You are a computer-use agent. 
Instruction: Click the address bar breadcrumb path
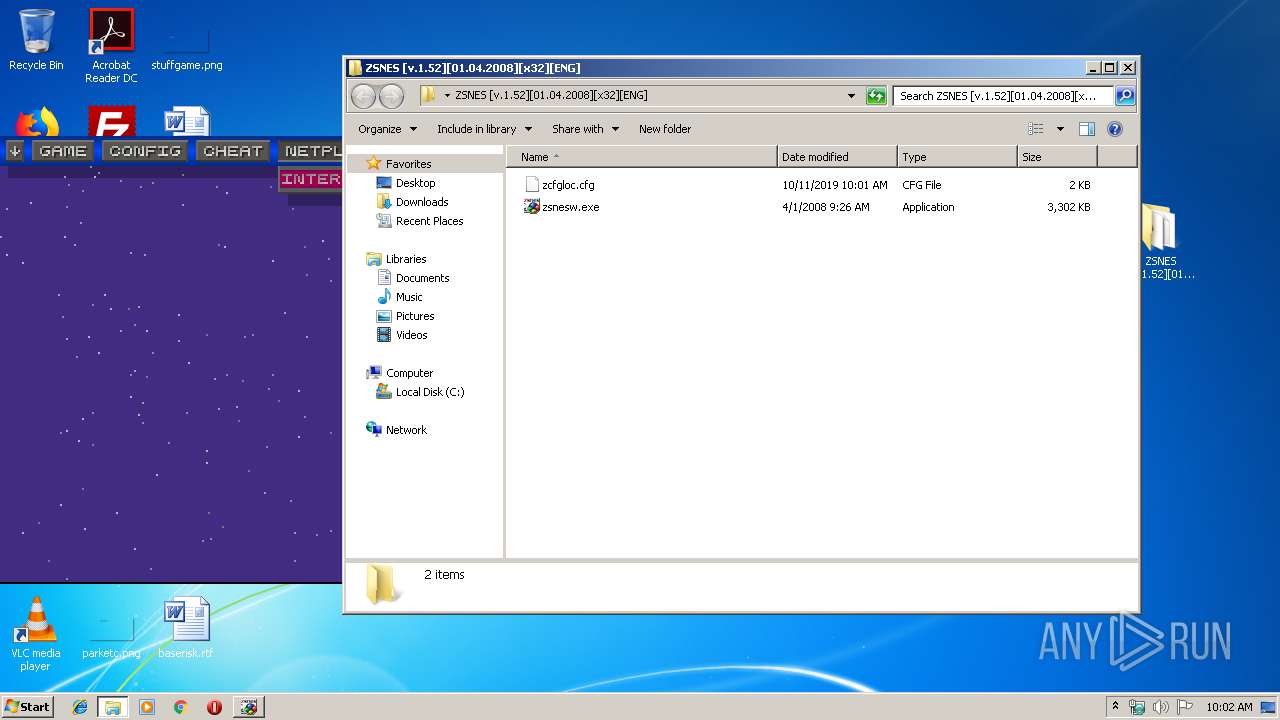[x=551, y=96]
